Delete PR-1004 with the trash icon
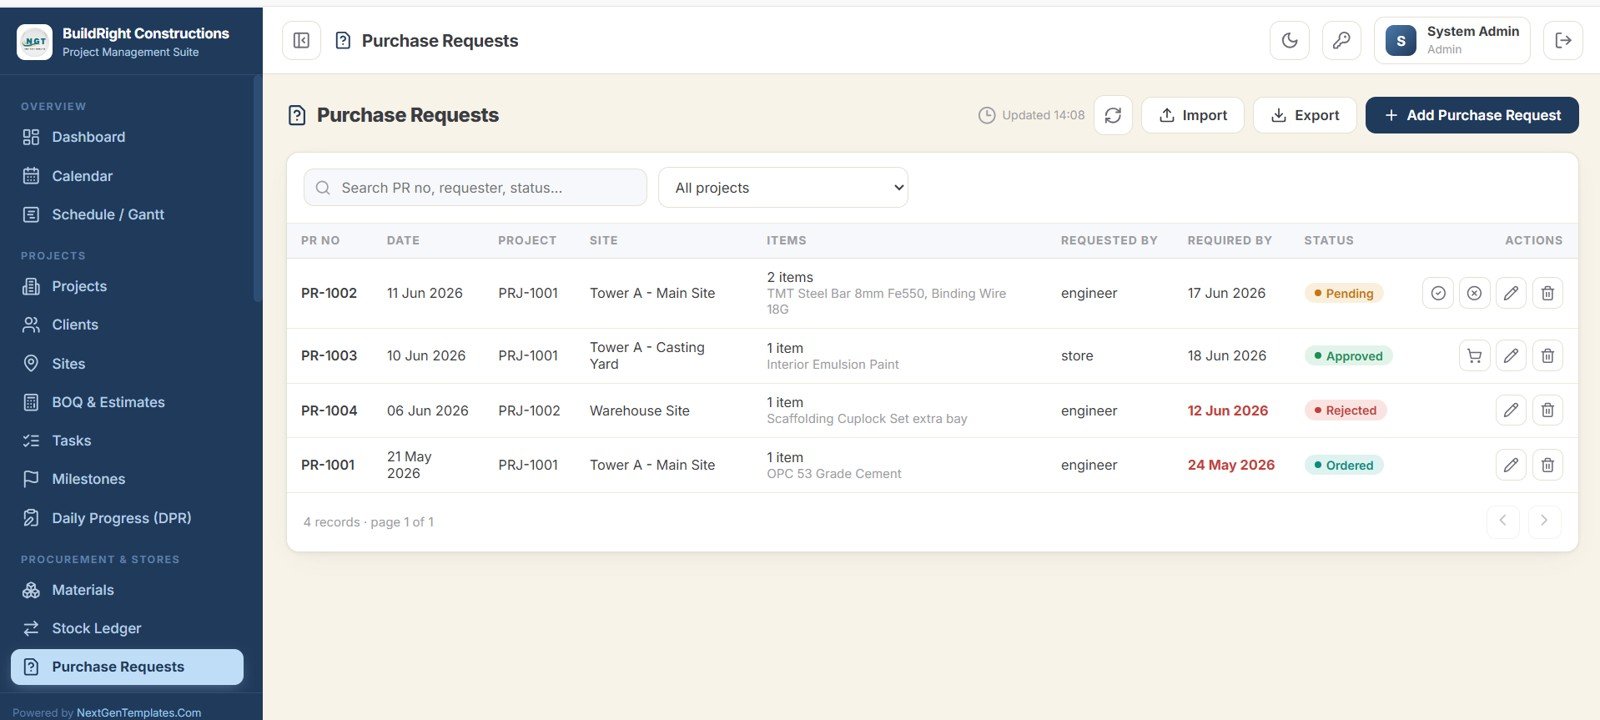The height and width of the screenshot is (720, 1600). [1547, 410]
